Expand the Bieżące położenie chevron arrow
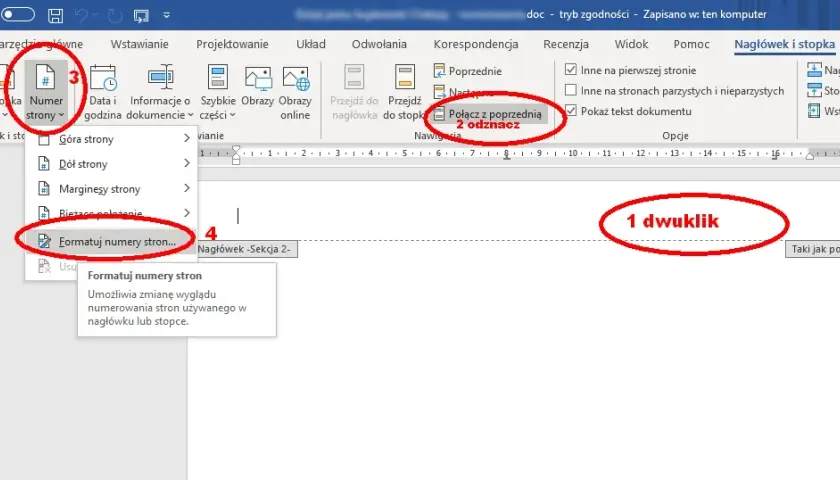 (186, 213)
